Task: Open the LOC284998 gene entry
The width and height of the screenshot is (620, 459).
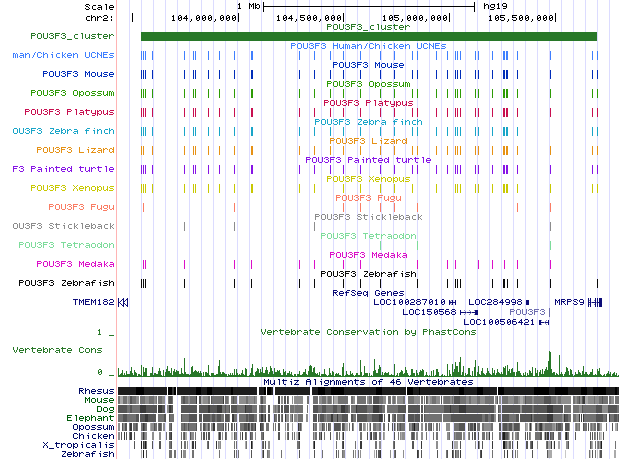Action: click(495, 302)
